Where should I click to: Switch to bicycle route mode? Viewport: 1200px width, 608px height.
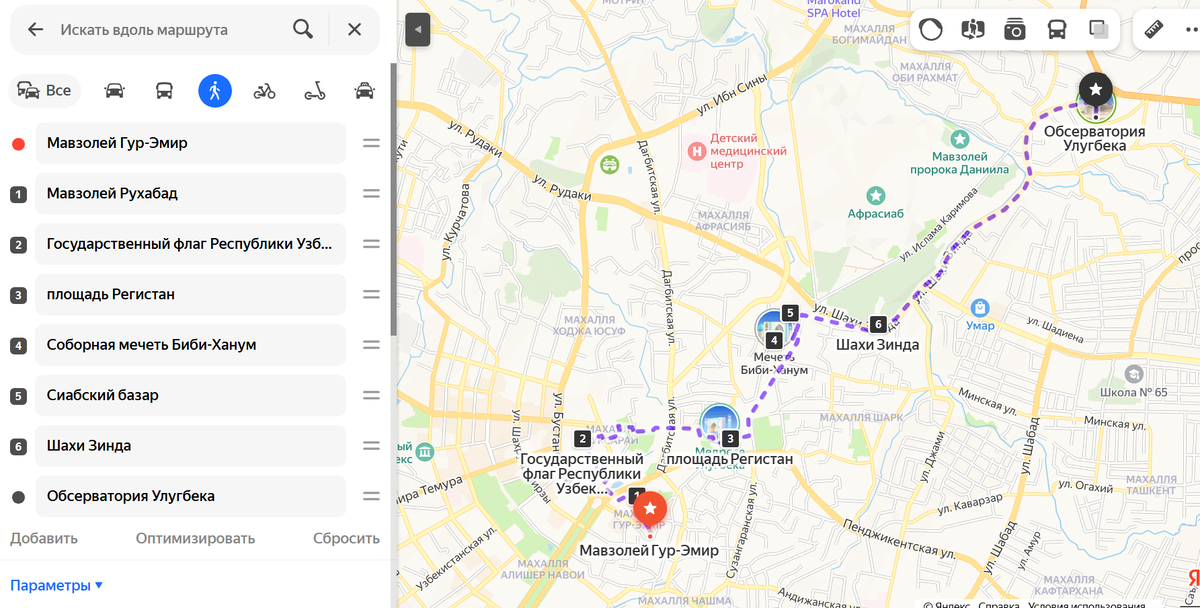[264, 91]
